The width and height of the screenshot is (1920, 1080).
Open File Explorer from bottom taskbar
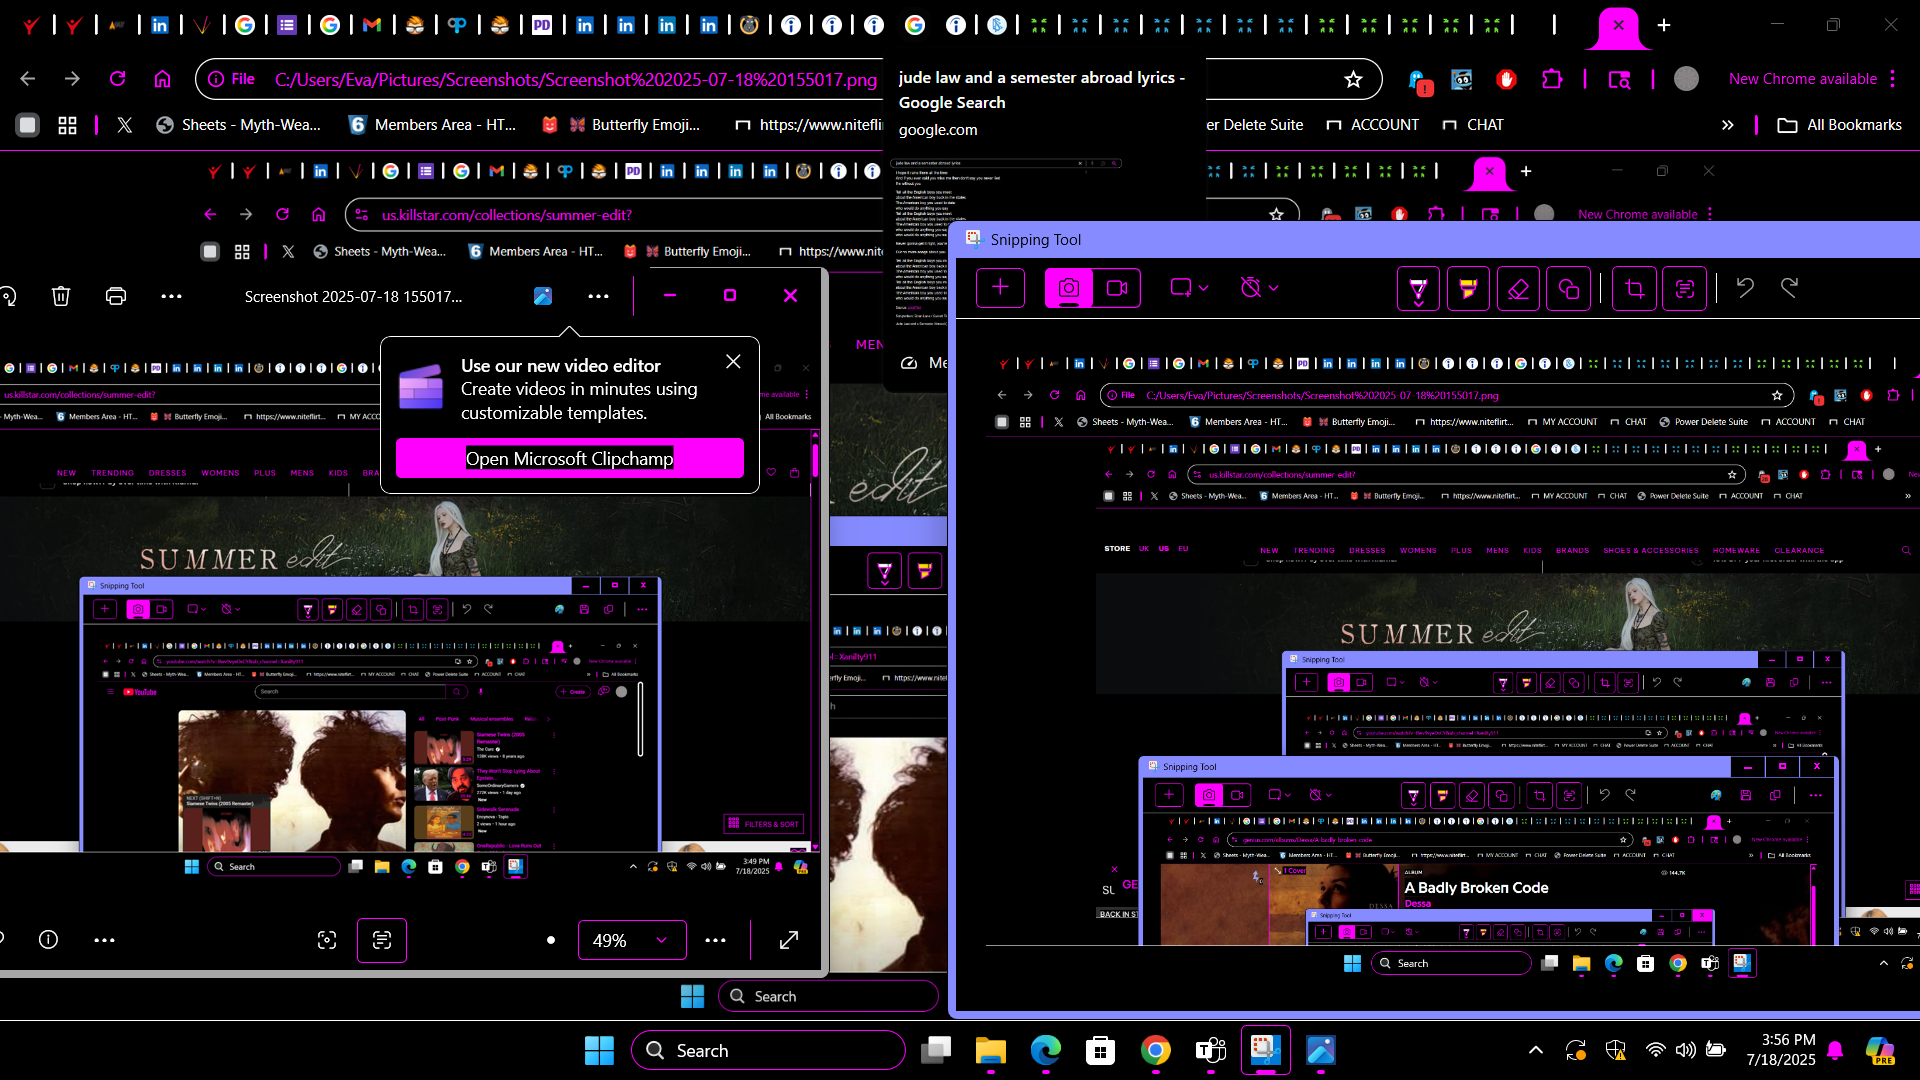pyautogui.click(x=990, y=1050)
